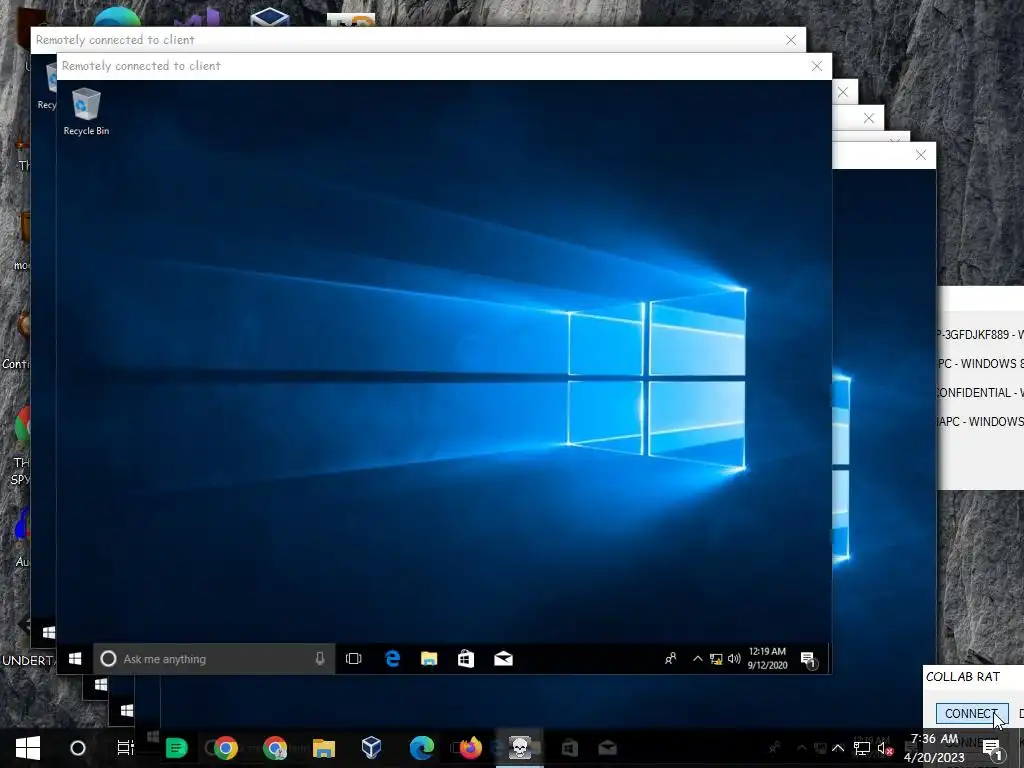Image resolution: width=1024 pixels, height=768 pixels.
Task: Expand remote system tray hidden icons
Action: click(697, 659)
